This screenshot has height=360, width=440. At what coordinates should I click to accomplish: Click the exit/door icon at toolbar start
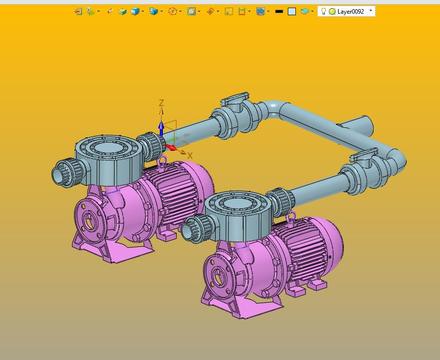pyautogui.click(x=78, y=12)
